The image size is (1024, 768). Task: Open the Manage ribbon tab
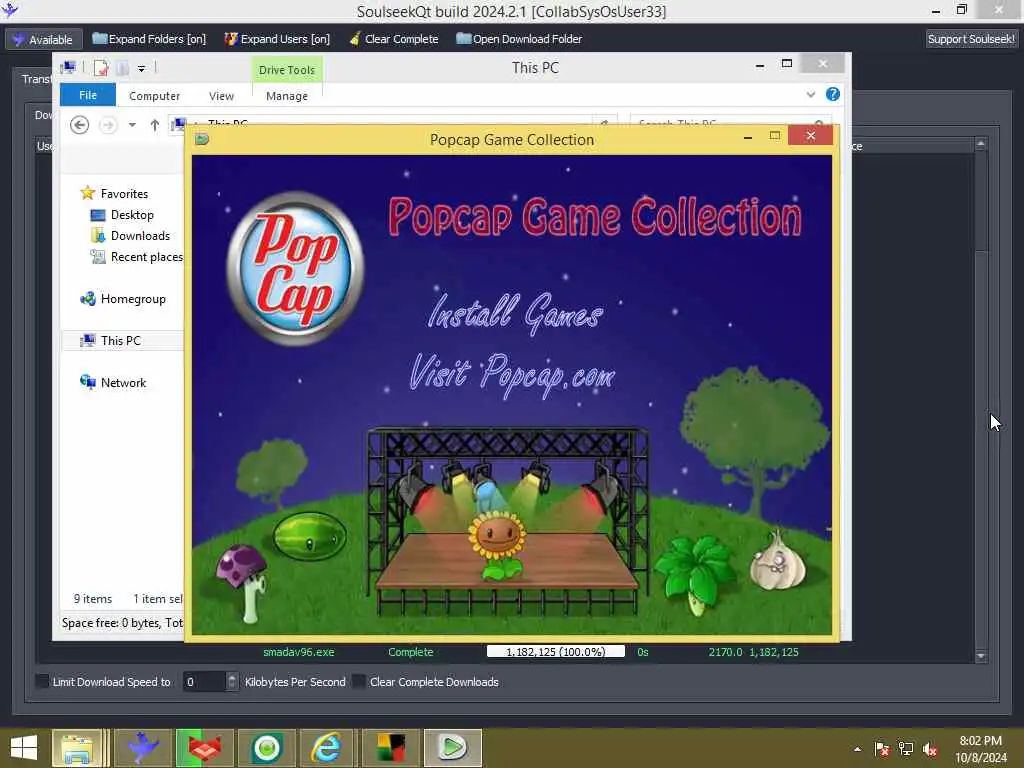coord(287,96)
